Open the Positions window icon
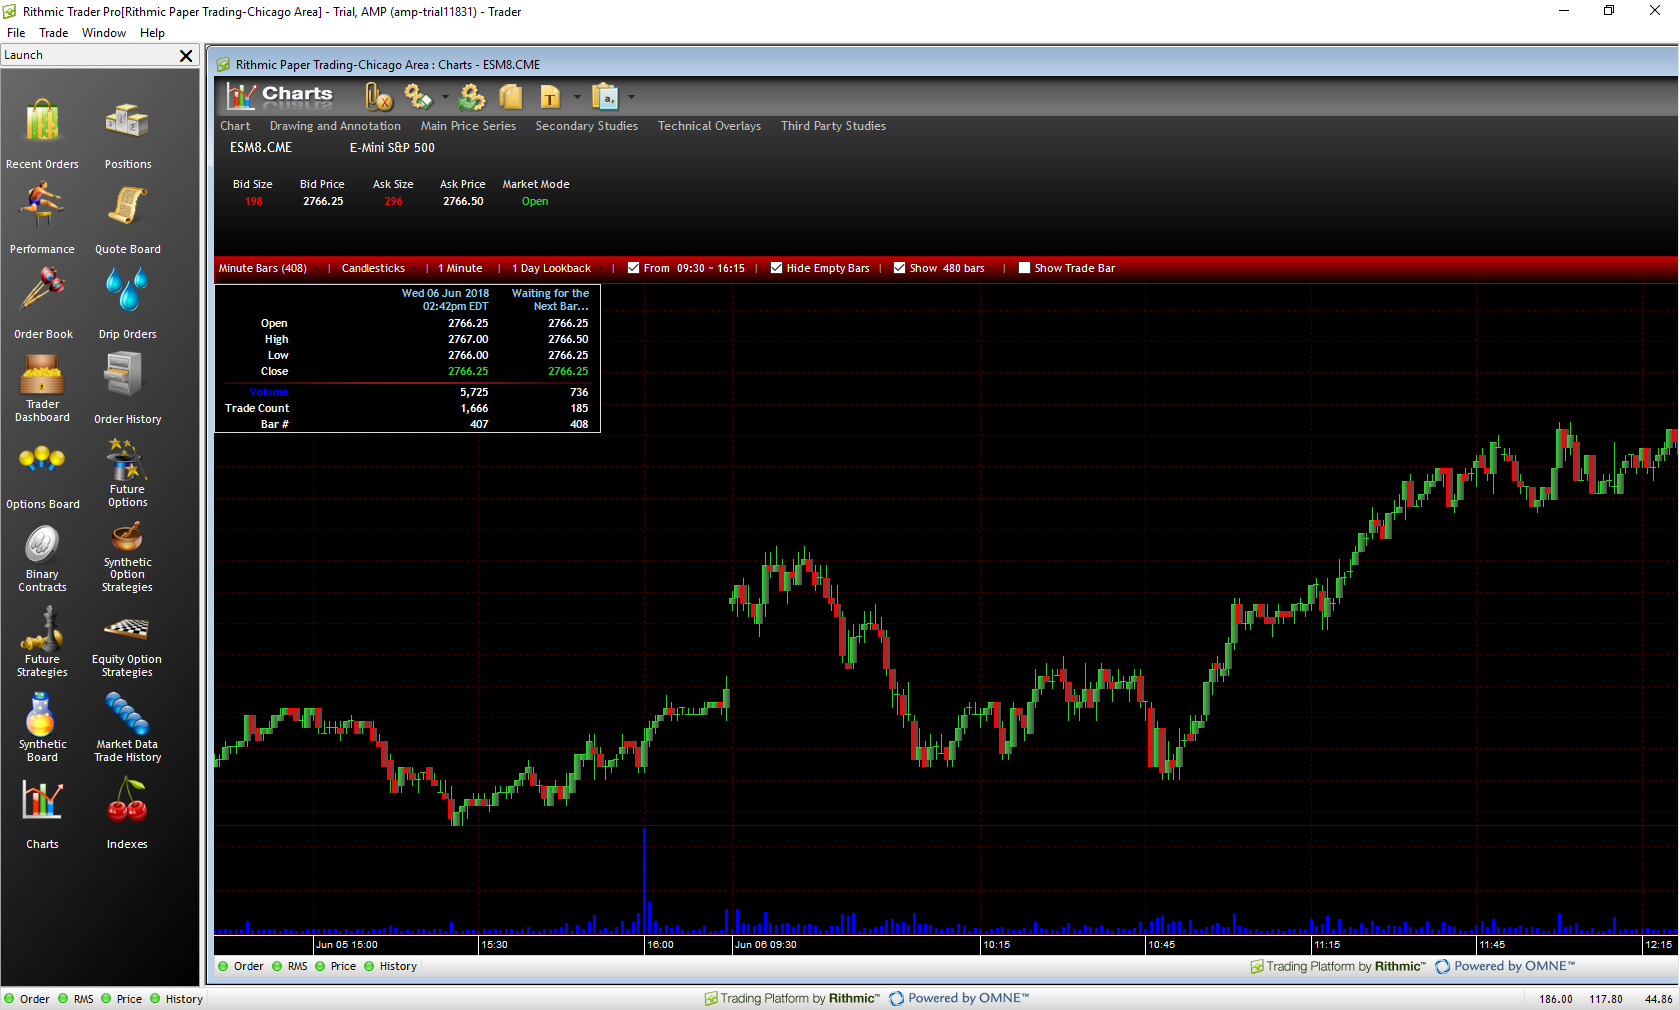Screen dimensions: 1680x1010 (127, 124)
